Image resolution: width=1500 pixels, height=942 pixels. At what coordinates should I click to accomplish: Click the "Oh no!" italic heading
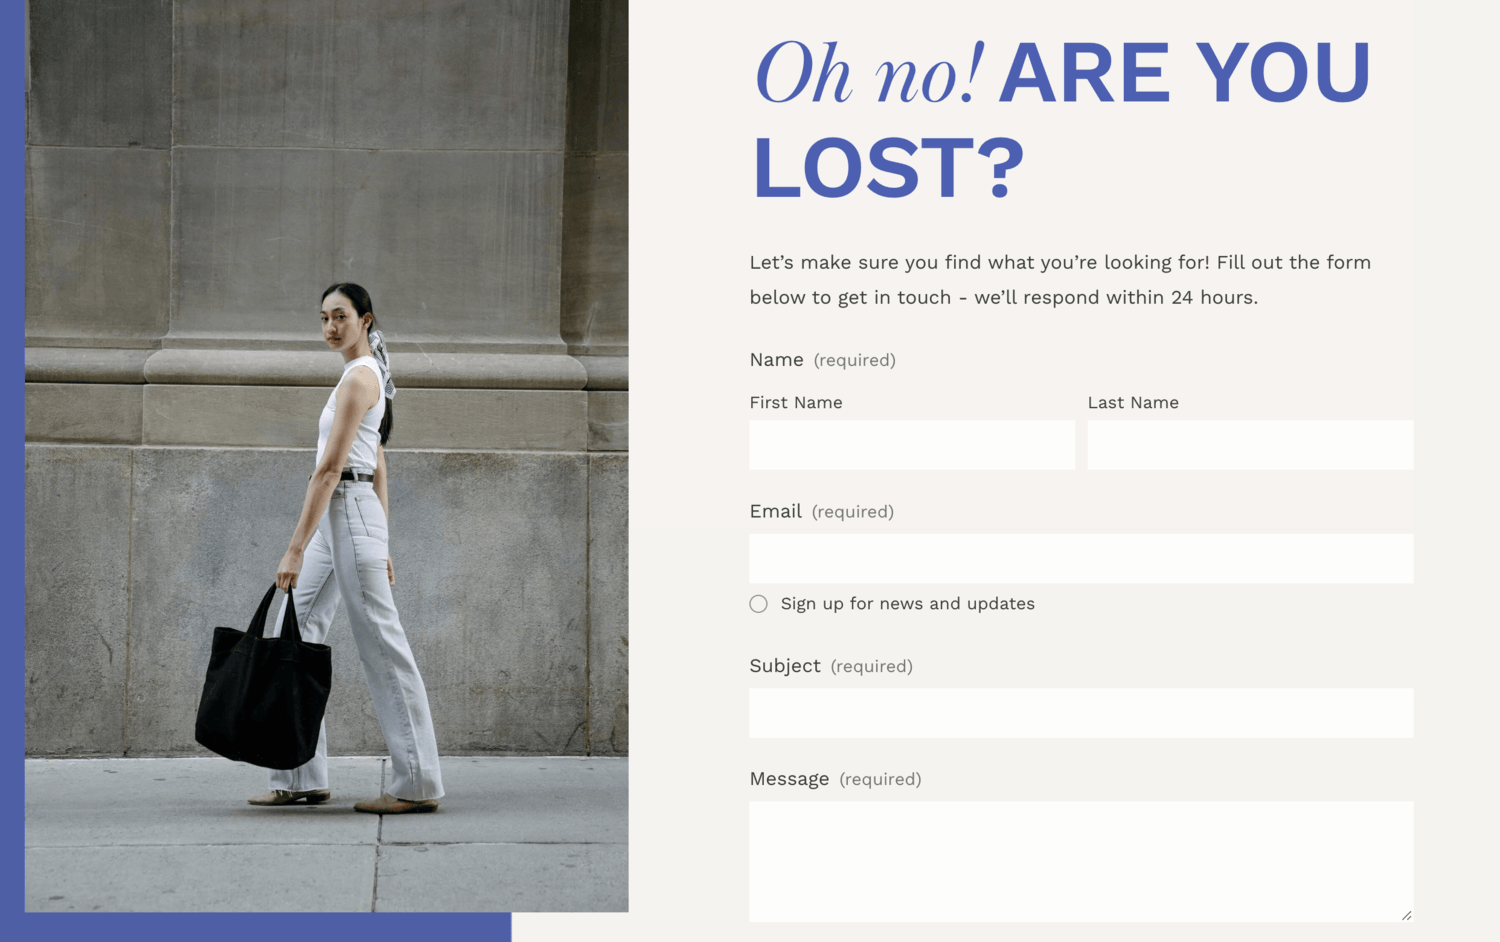tap(869, 74)
